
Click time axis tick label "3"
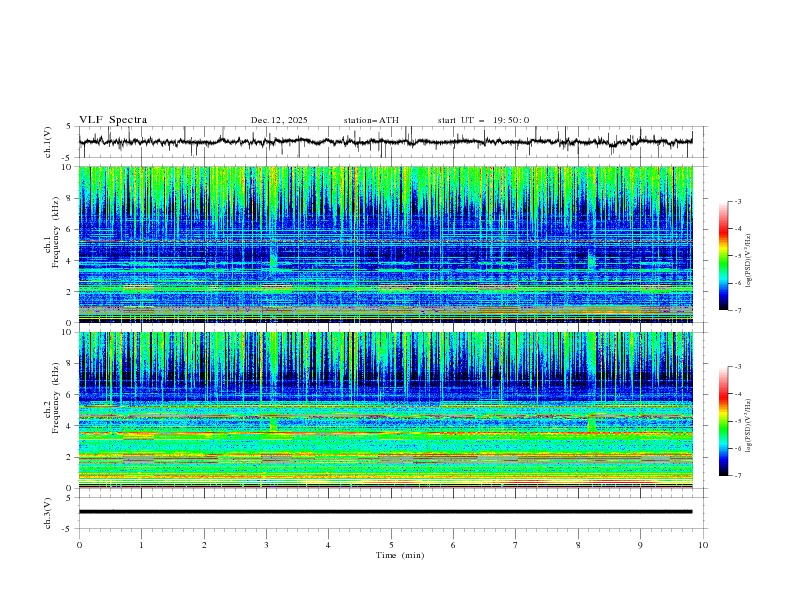[266, 545]
